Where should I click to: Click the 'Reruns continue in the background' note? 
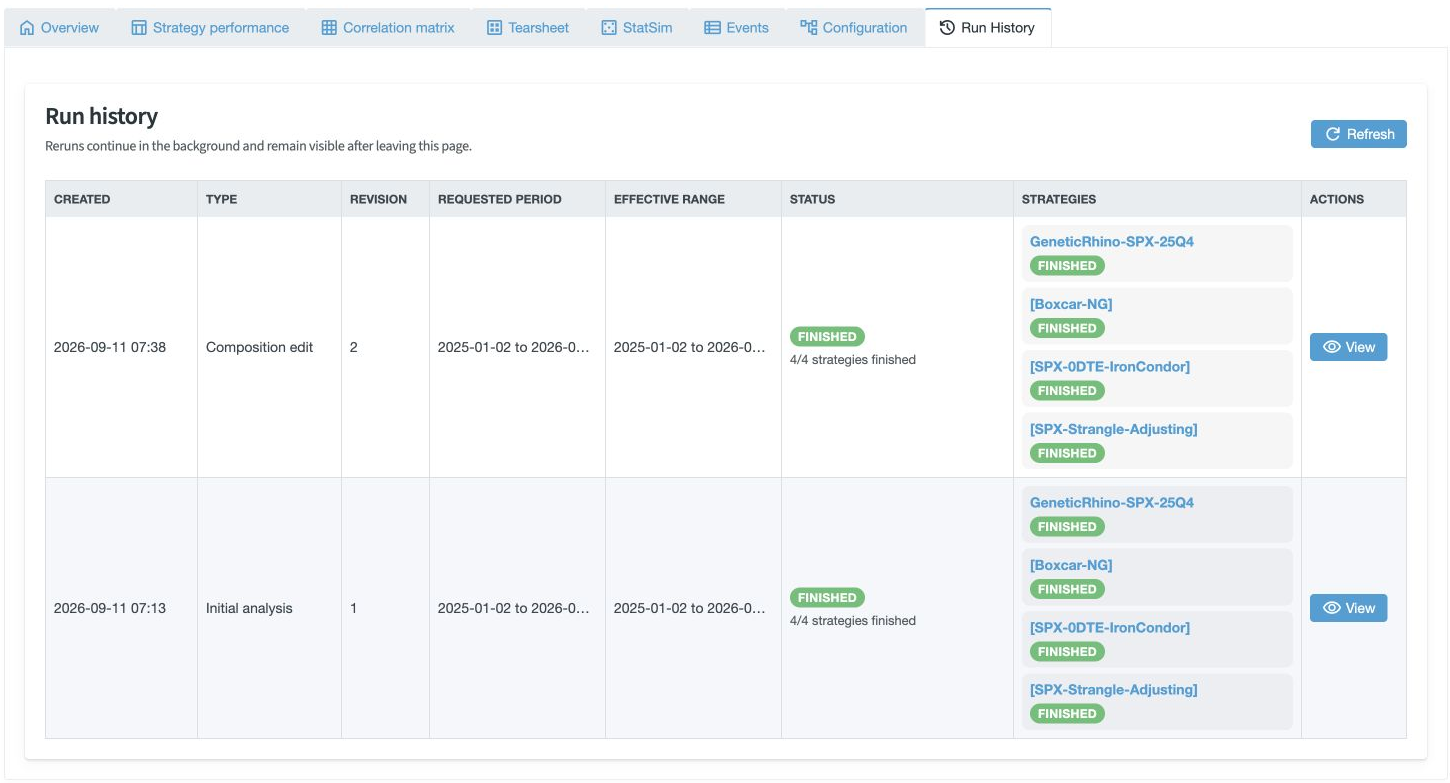point(258,146)
